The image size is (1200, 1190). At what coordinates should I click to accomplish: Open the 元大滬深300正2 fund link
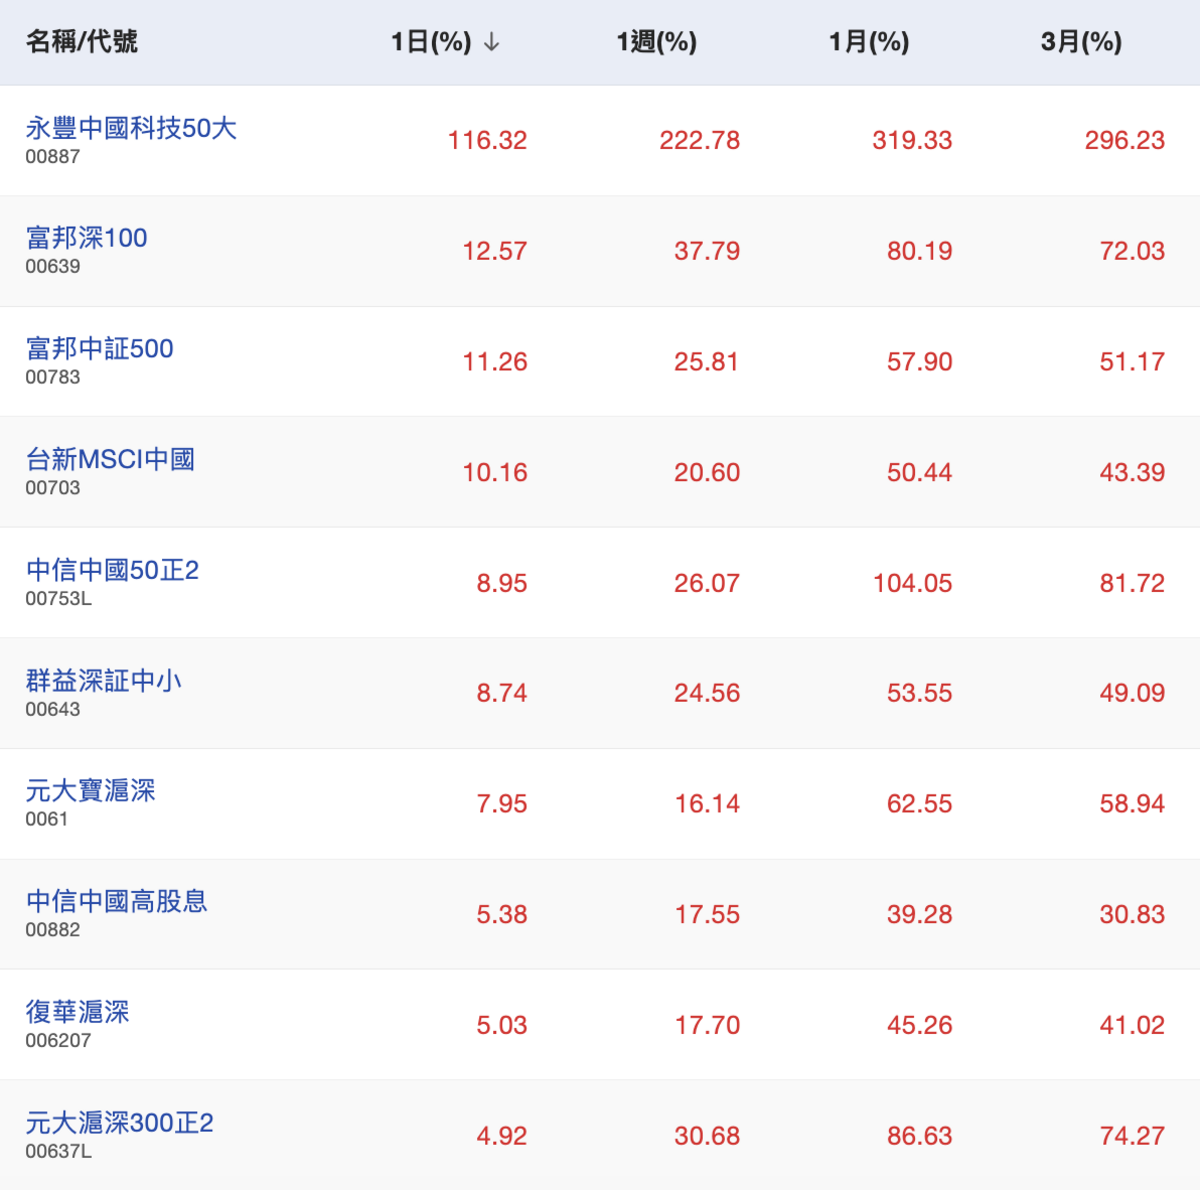[x=120, y=1123]
